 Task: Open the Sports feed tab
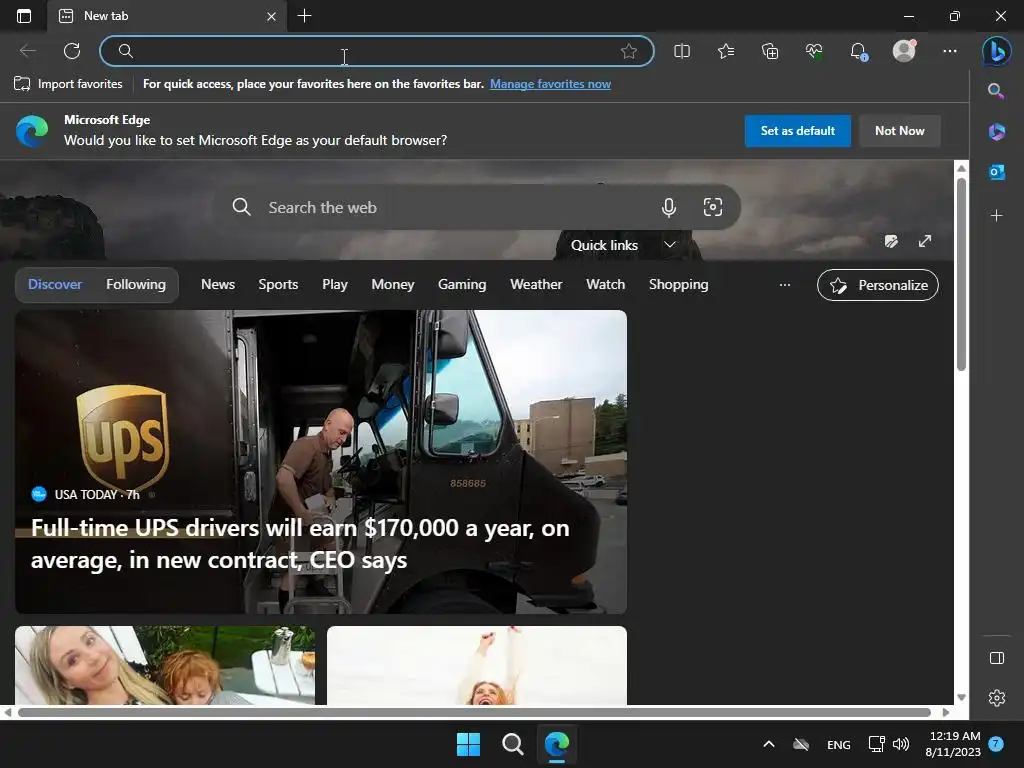(x=278, y=284)
